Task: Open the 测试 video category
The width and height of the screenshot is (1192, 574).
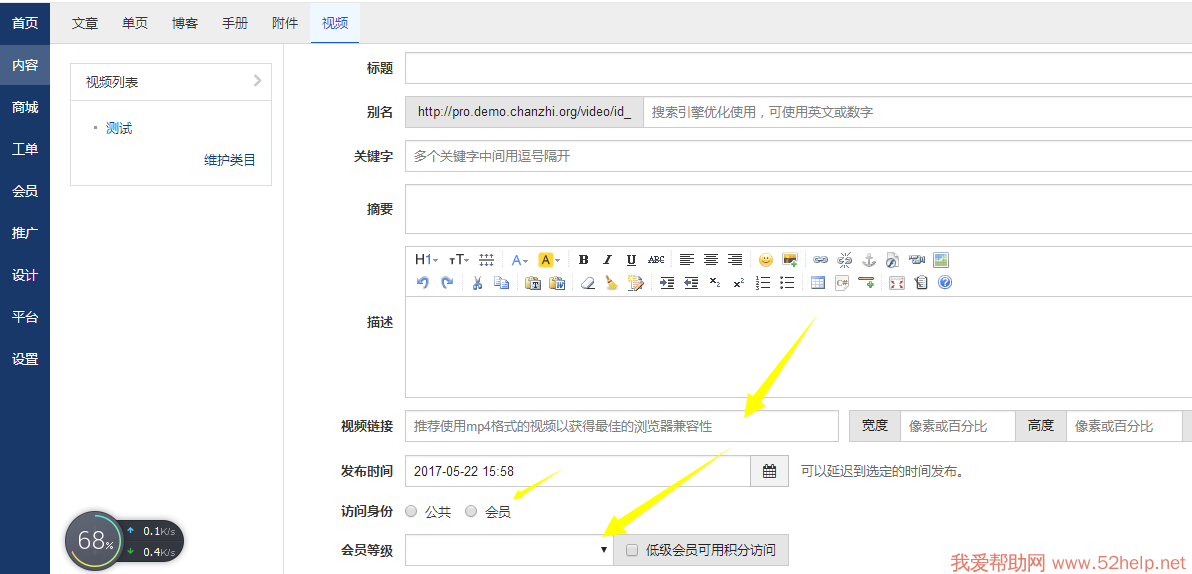Action: [119, 128]
